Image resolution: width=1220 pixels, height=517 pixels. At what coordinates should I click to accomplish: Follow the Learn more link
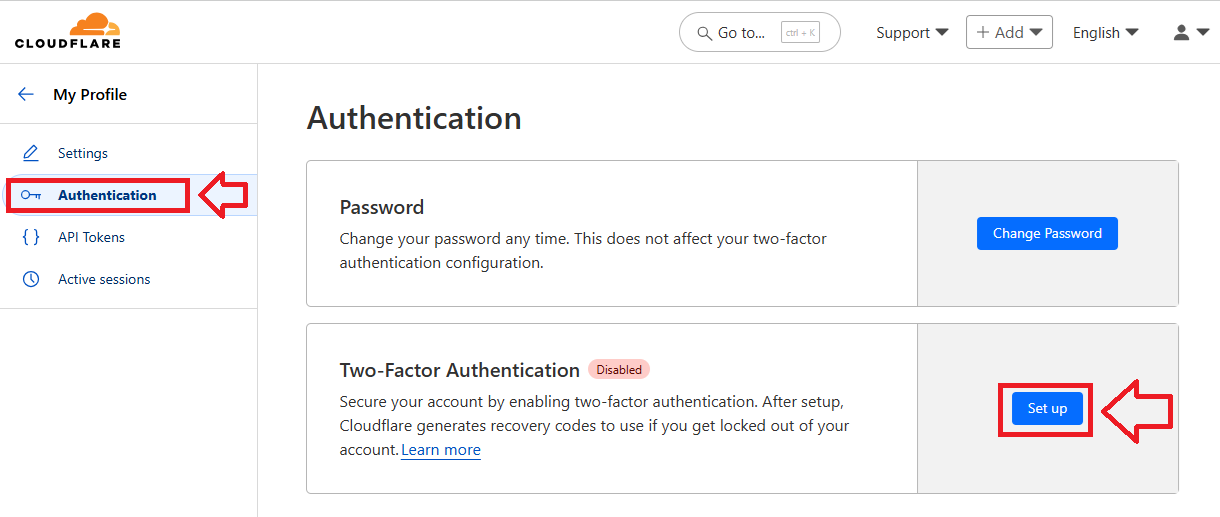coord(441,450)
